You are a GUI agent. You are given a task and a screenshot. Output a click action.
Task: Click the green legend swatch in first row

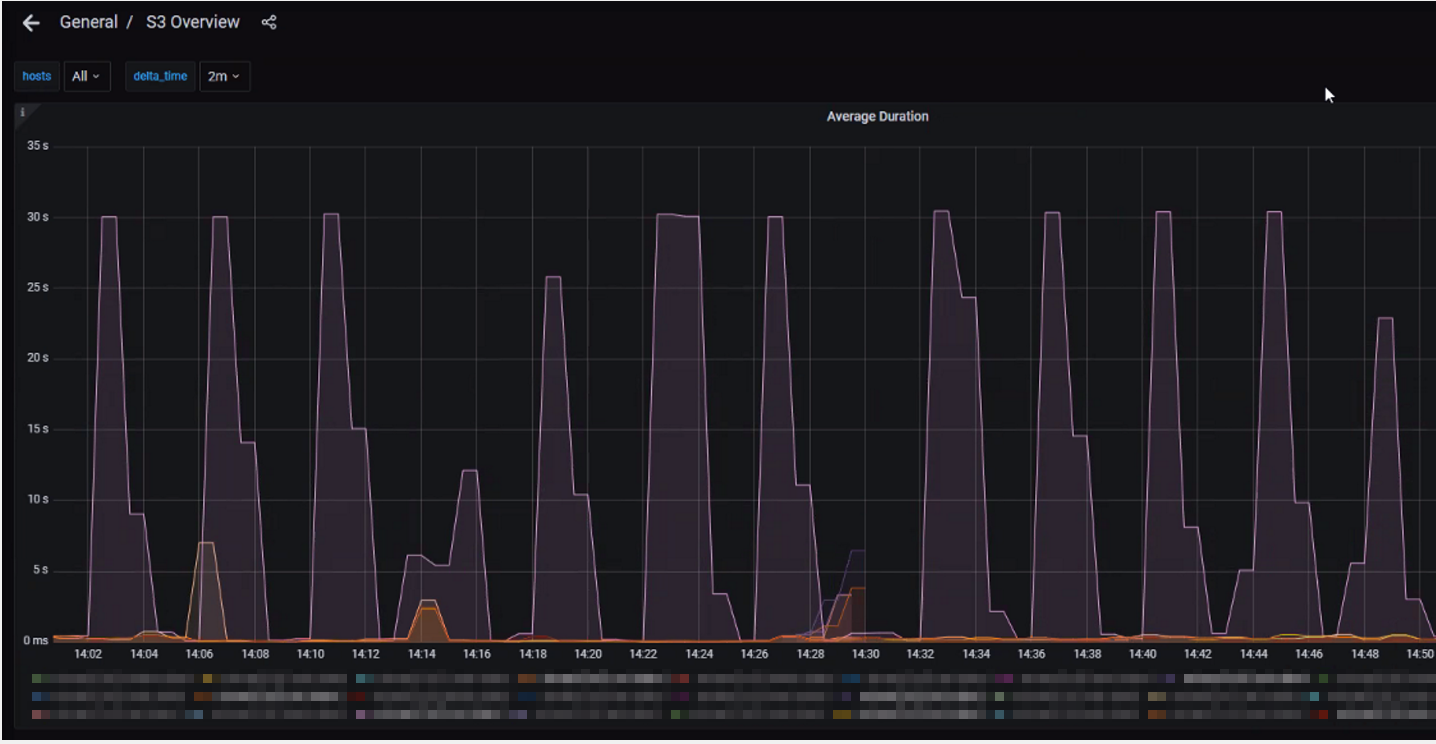point(38,678)
